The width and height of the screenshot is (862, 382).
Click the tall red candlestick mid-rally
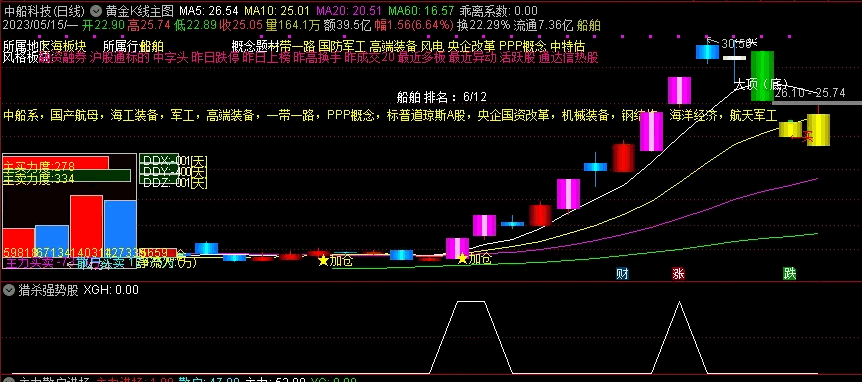click(623, 158)
